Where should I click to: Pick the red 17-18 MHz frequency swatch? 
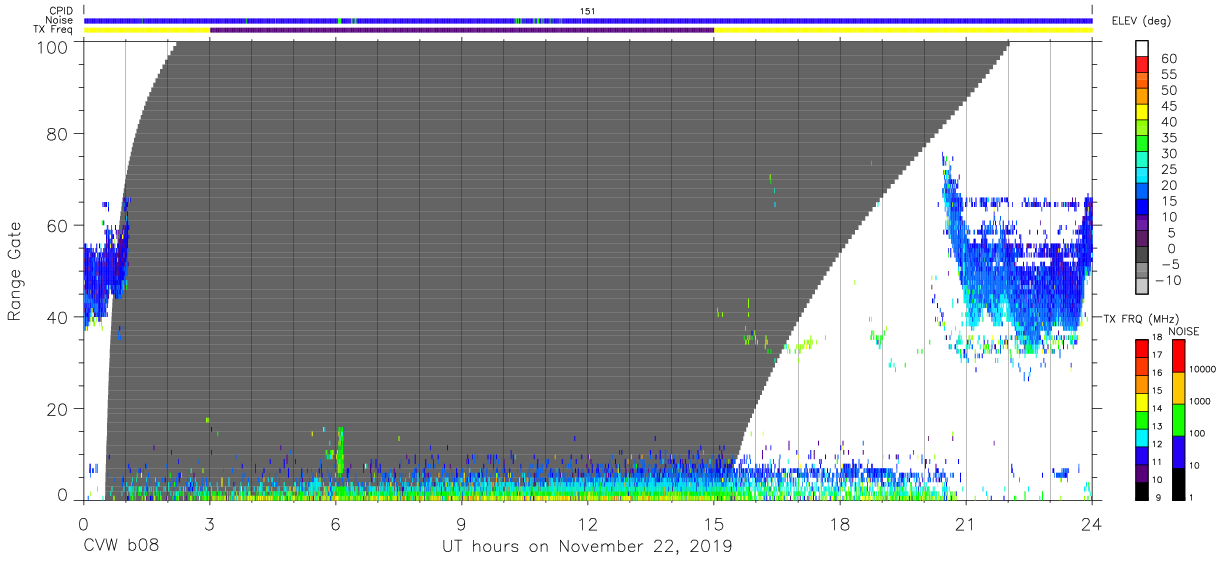click(x=1142, y=347)
